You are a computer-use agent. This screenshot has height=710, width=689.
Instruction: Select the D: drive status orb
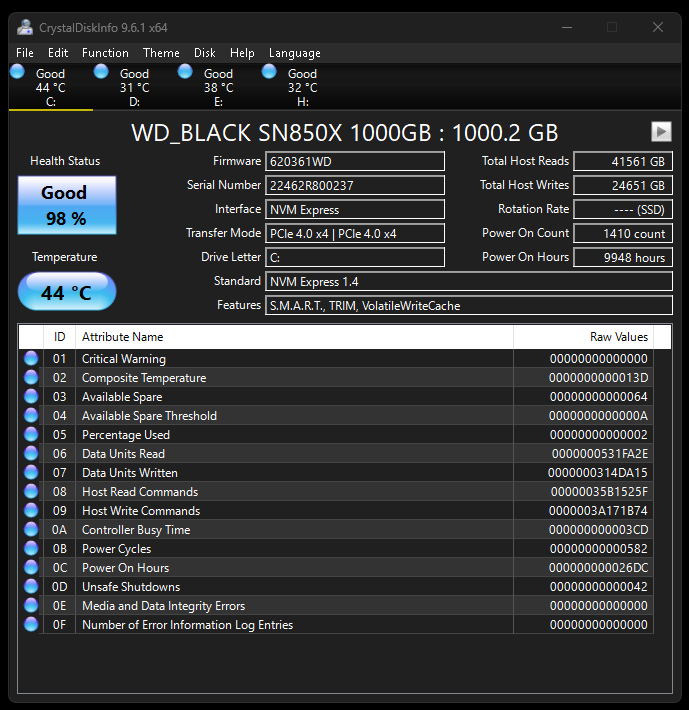point(101,72)
